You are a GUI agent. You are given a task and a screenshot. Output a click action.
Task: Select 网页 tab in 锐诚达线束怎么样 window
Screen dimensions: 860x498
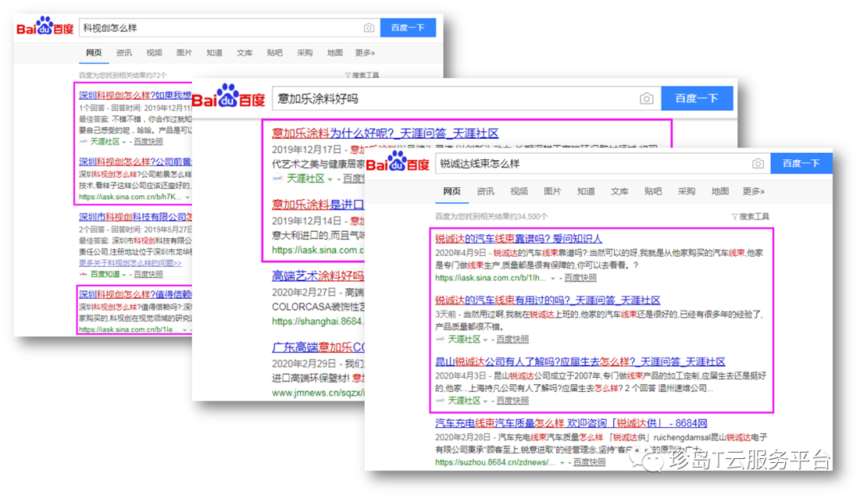point(452,191)
